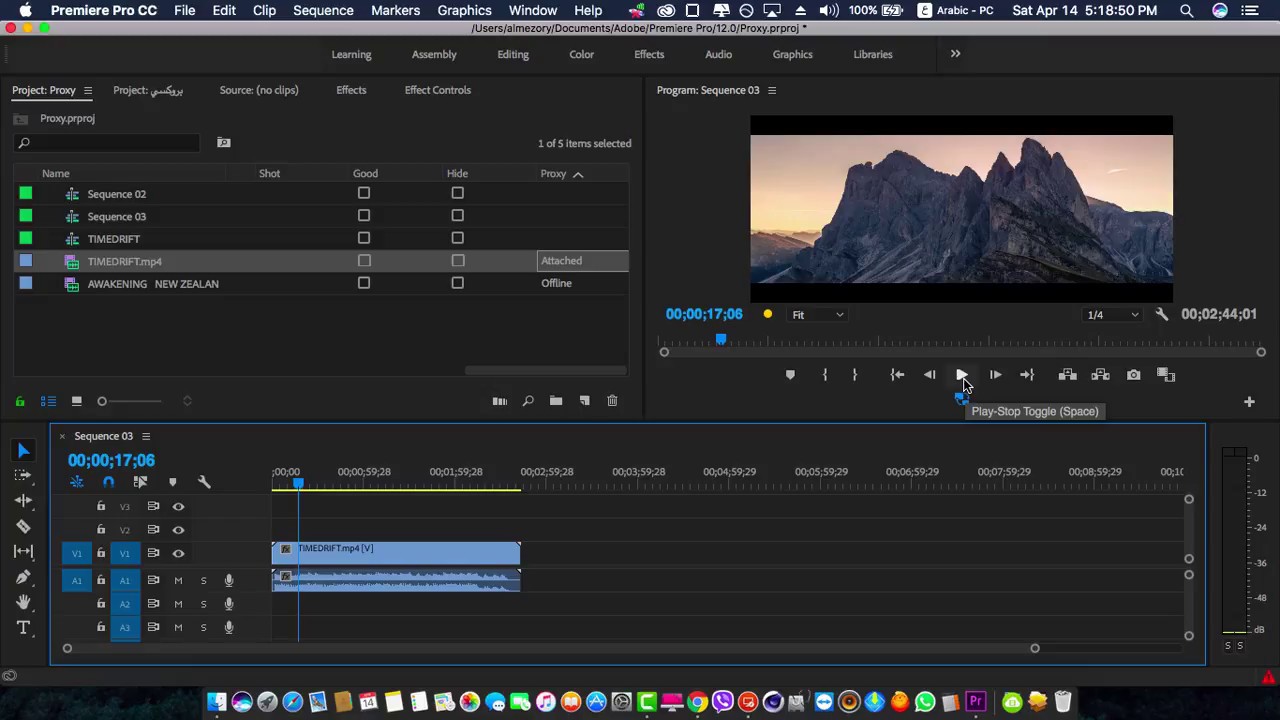1280x720 pixels.
Task: Switch to the Effect Controls tab
Action: pyautogui.click(x=437, y=90)
